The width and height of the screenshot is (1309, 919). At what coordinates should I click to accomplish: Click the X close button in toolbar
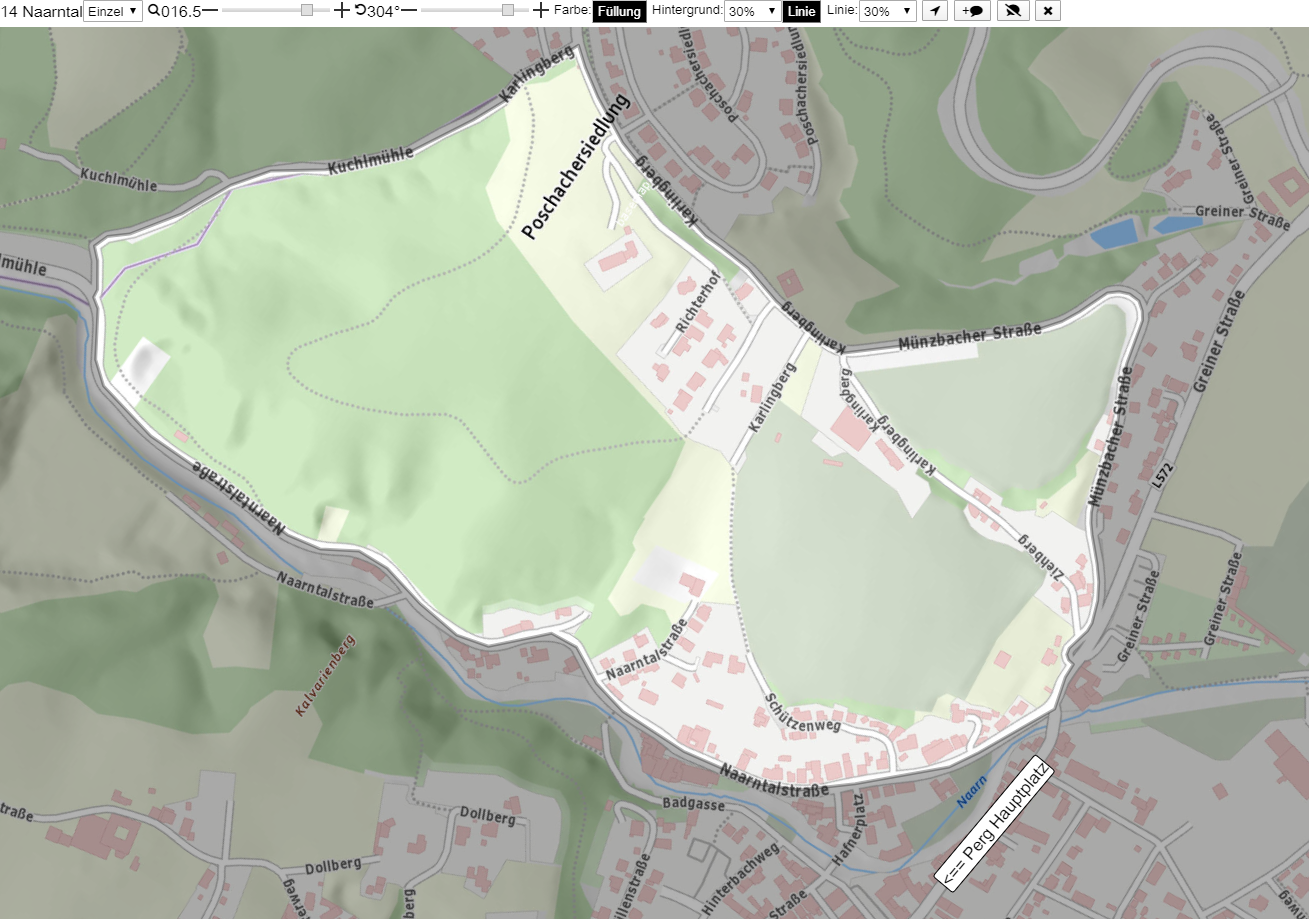(1047, 11)
